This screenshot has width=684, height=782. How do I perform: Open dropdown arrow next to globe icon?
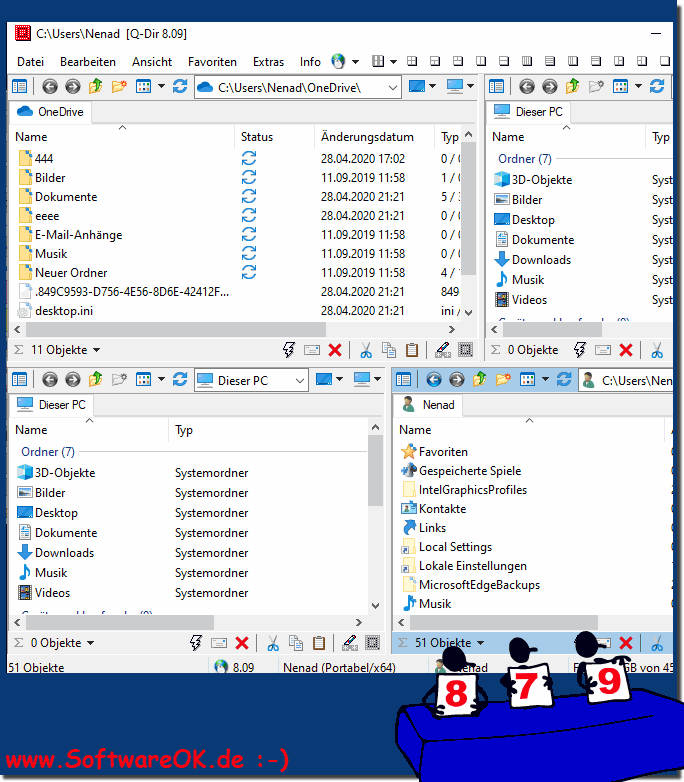tap(355, 62)
